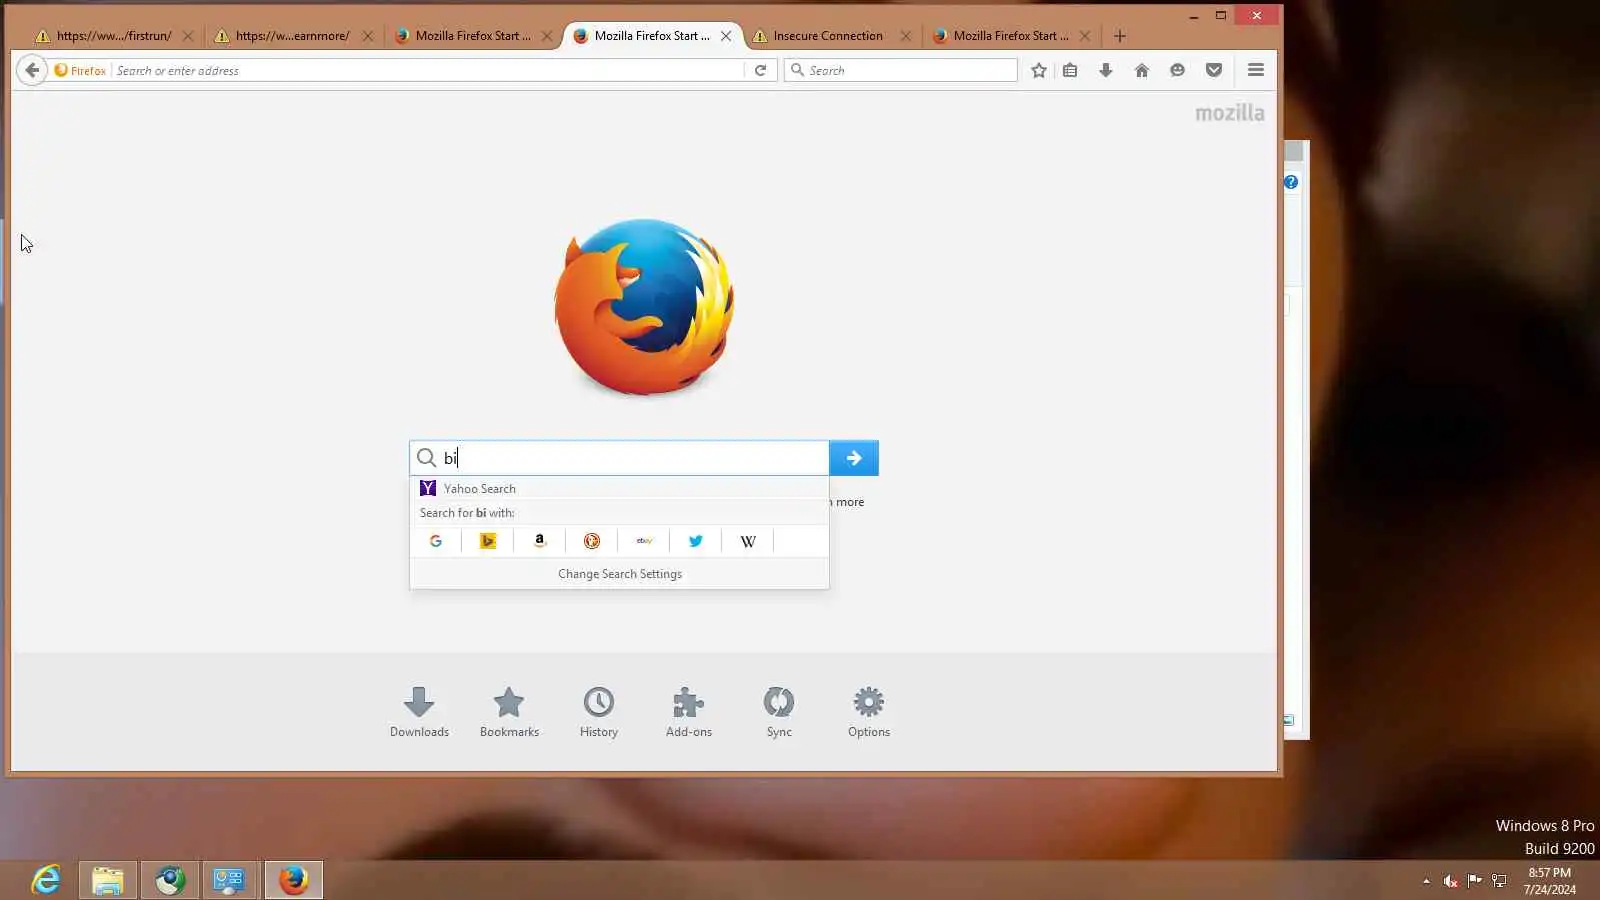The image size is (1600, 900).
Task: Reload the current page
Action: [x=760, y=70]
